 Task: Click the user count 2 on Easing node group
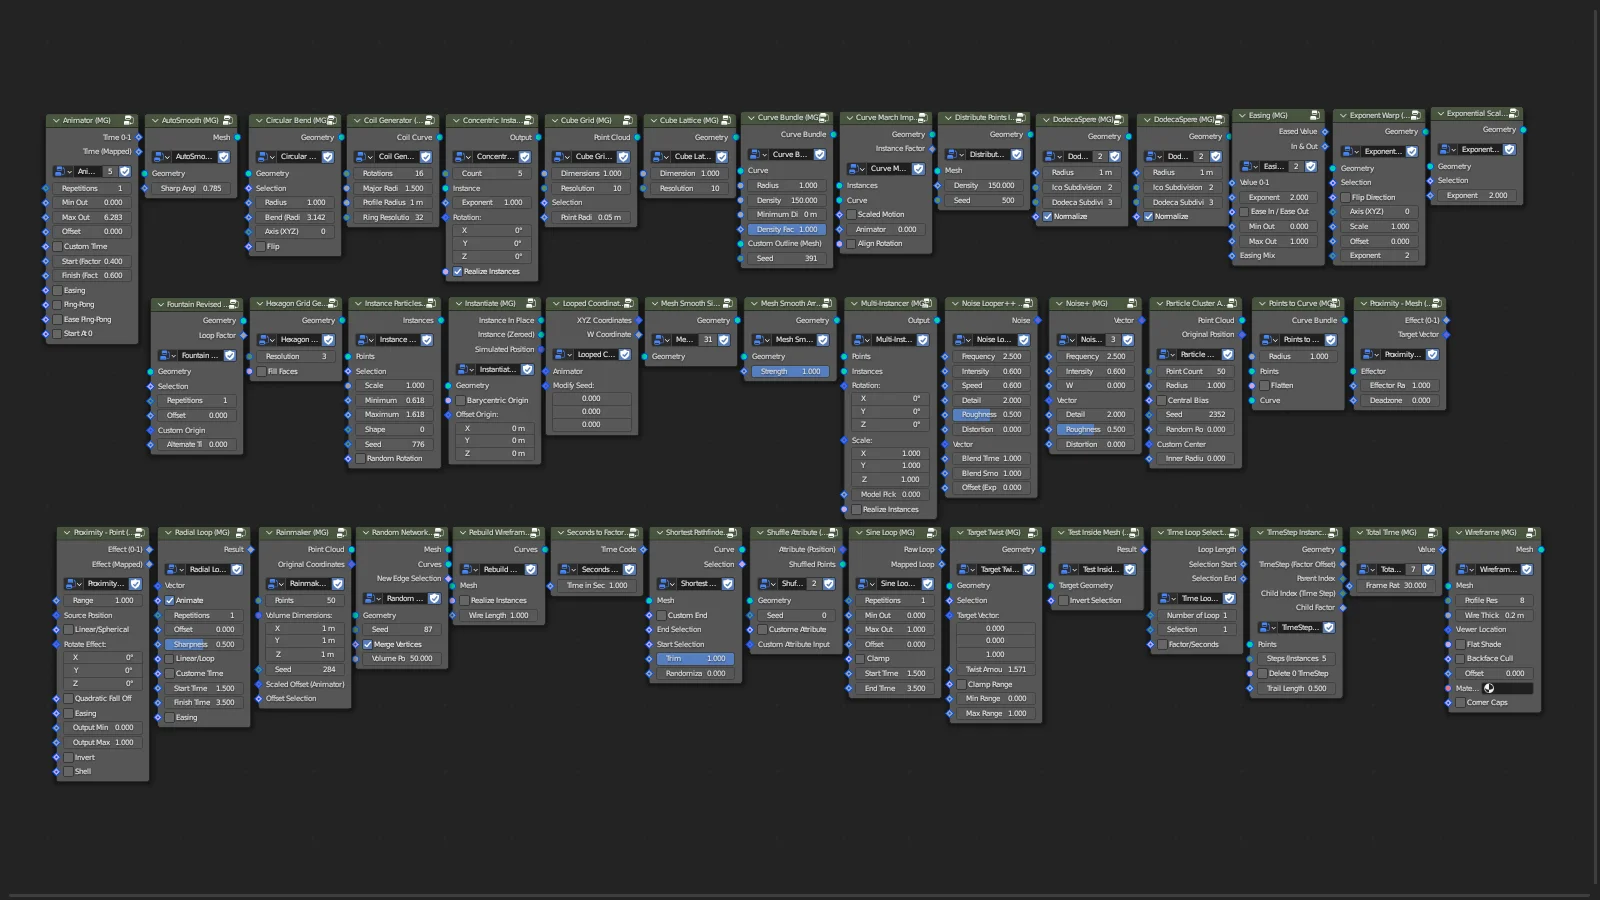[1296, 166]
